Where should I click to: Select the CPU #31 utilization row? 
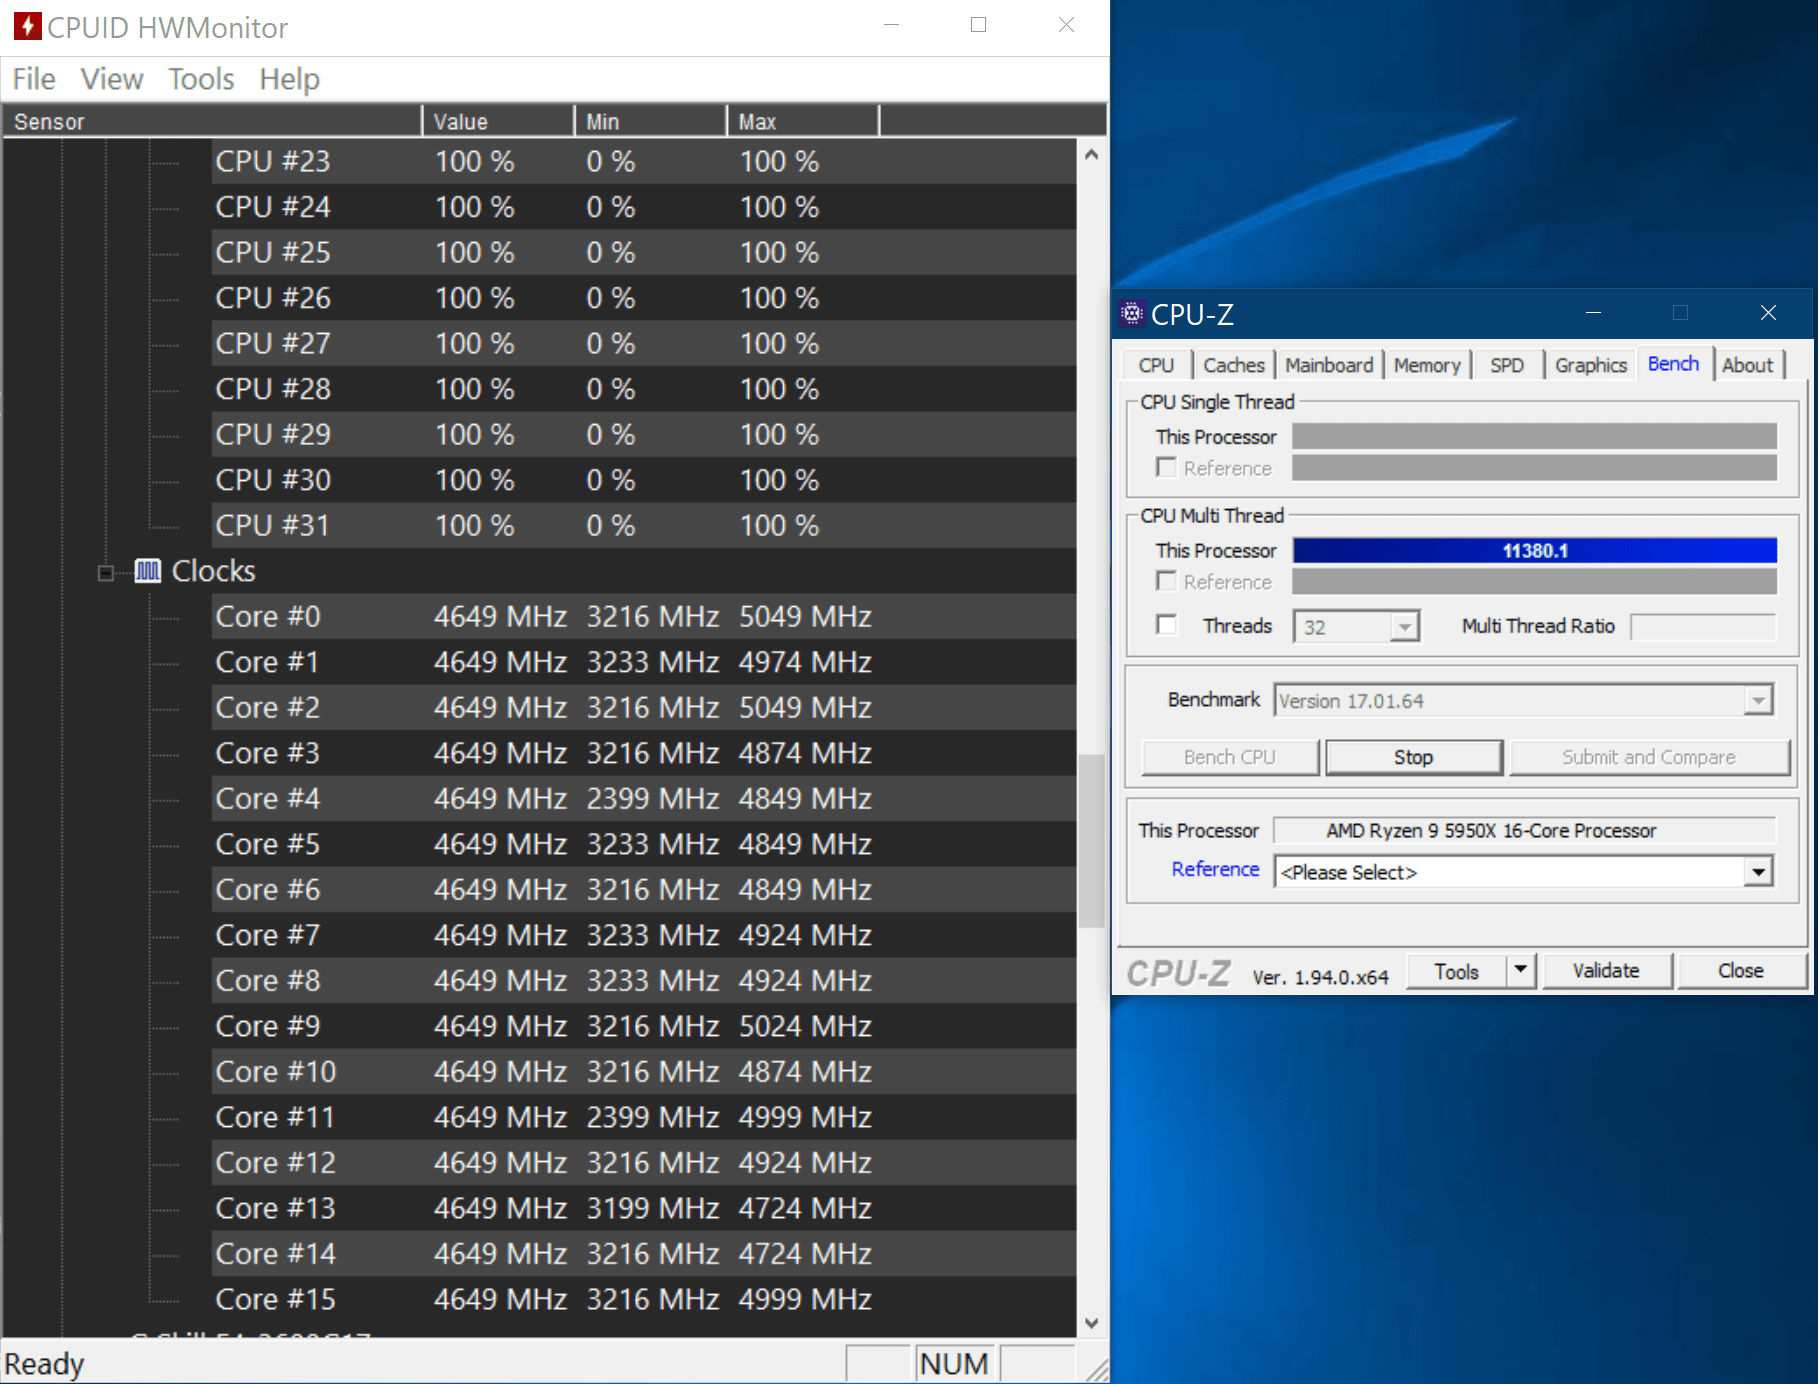pyautogui.click(x=644, y=525)
